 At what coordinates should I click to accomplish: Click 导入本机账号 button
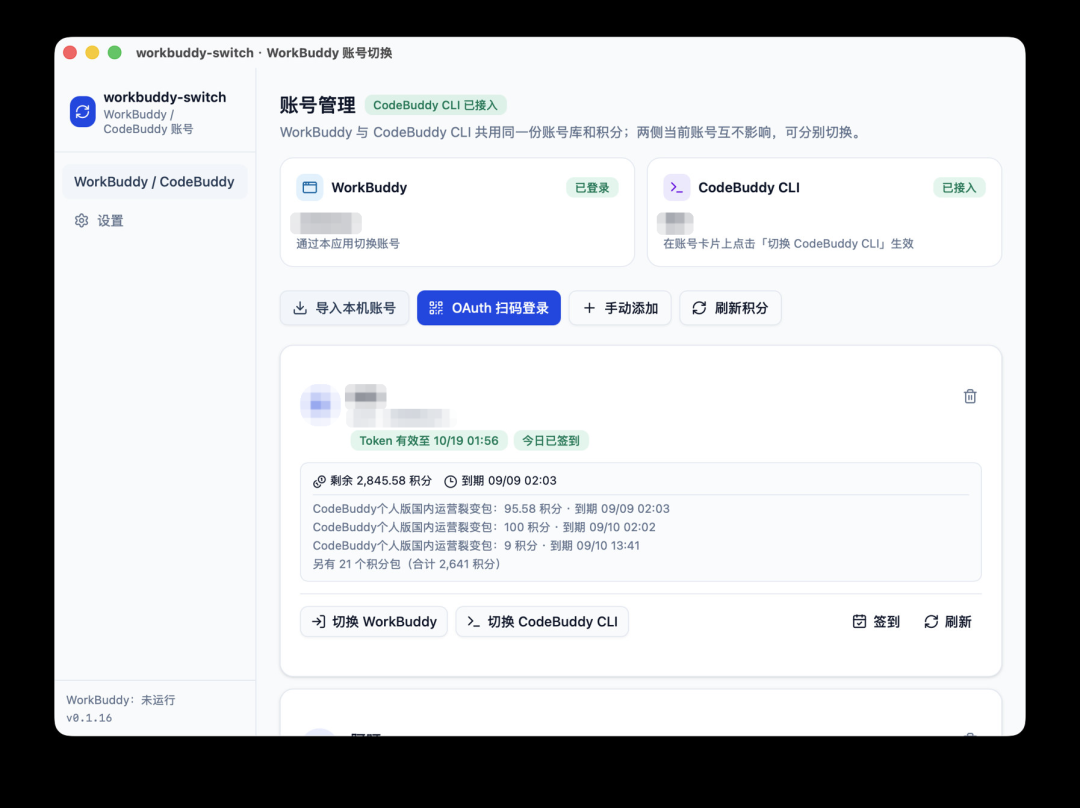click(344, 308)
